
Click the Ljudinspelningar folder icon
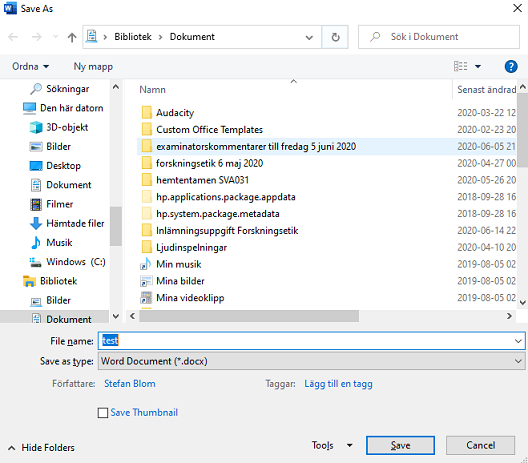[146, 247]
